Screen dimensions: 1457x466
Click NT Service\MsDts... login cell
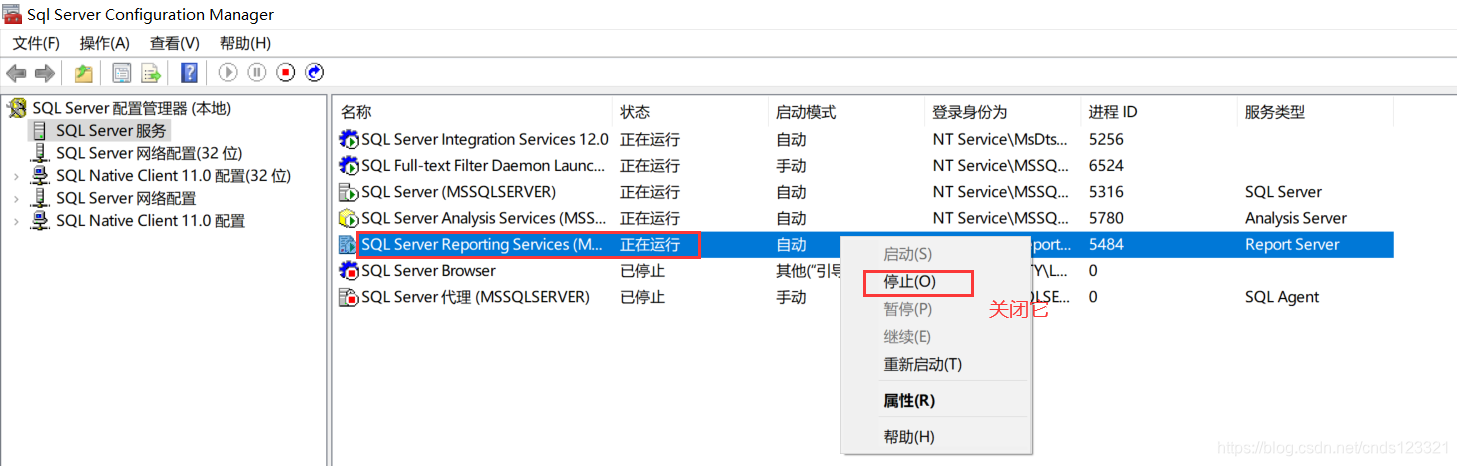[x=1000, y=140]
